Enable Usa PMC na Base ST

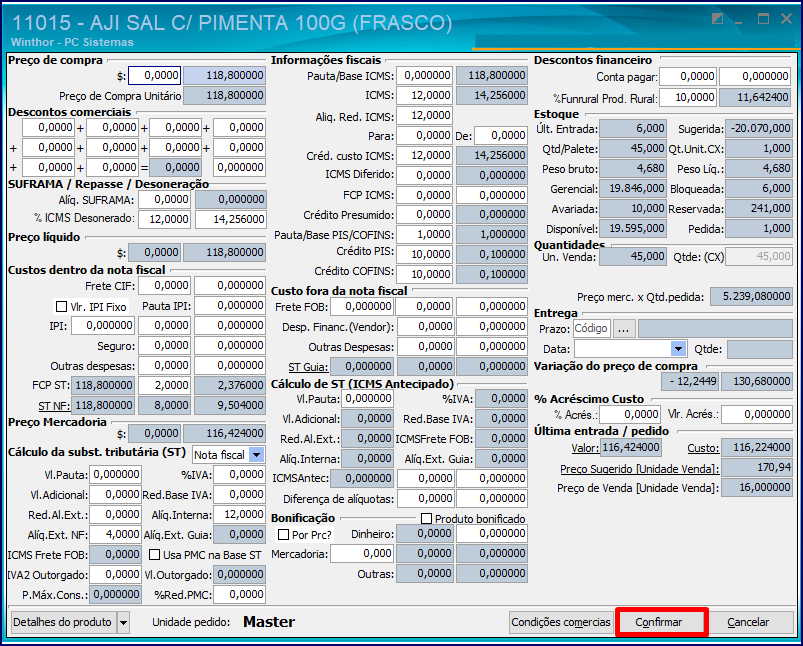click(154, 555)
